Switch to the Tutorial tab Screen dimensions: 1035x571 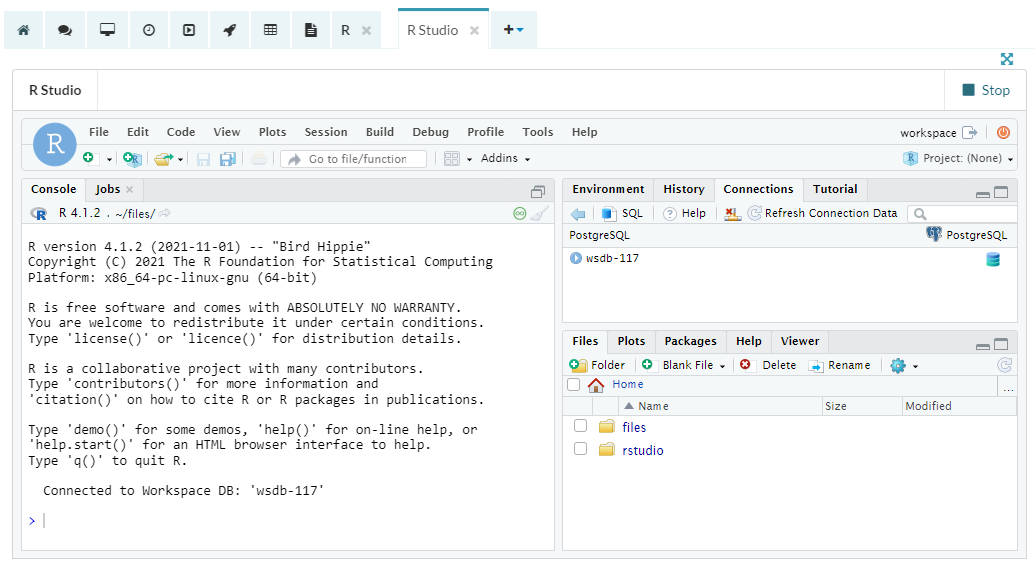tap(835, 189)
